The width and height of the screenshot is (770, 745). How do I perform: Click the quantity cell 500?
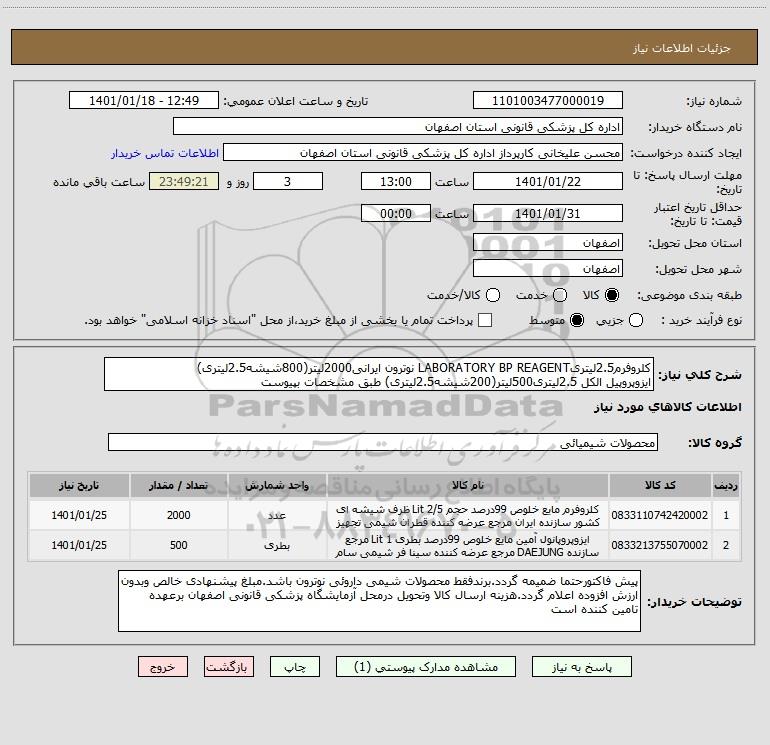pos(178,545)
